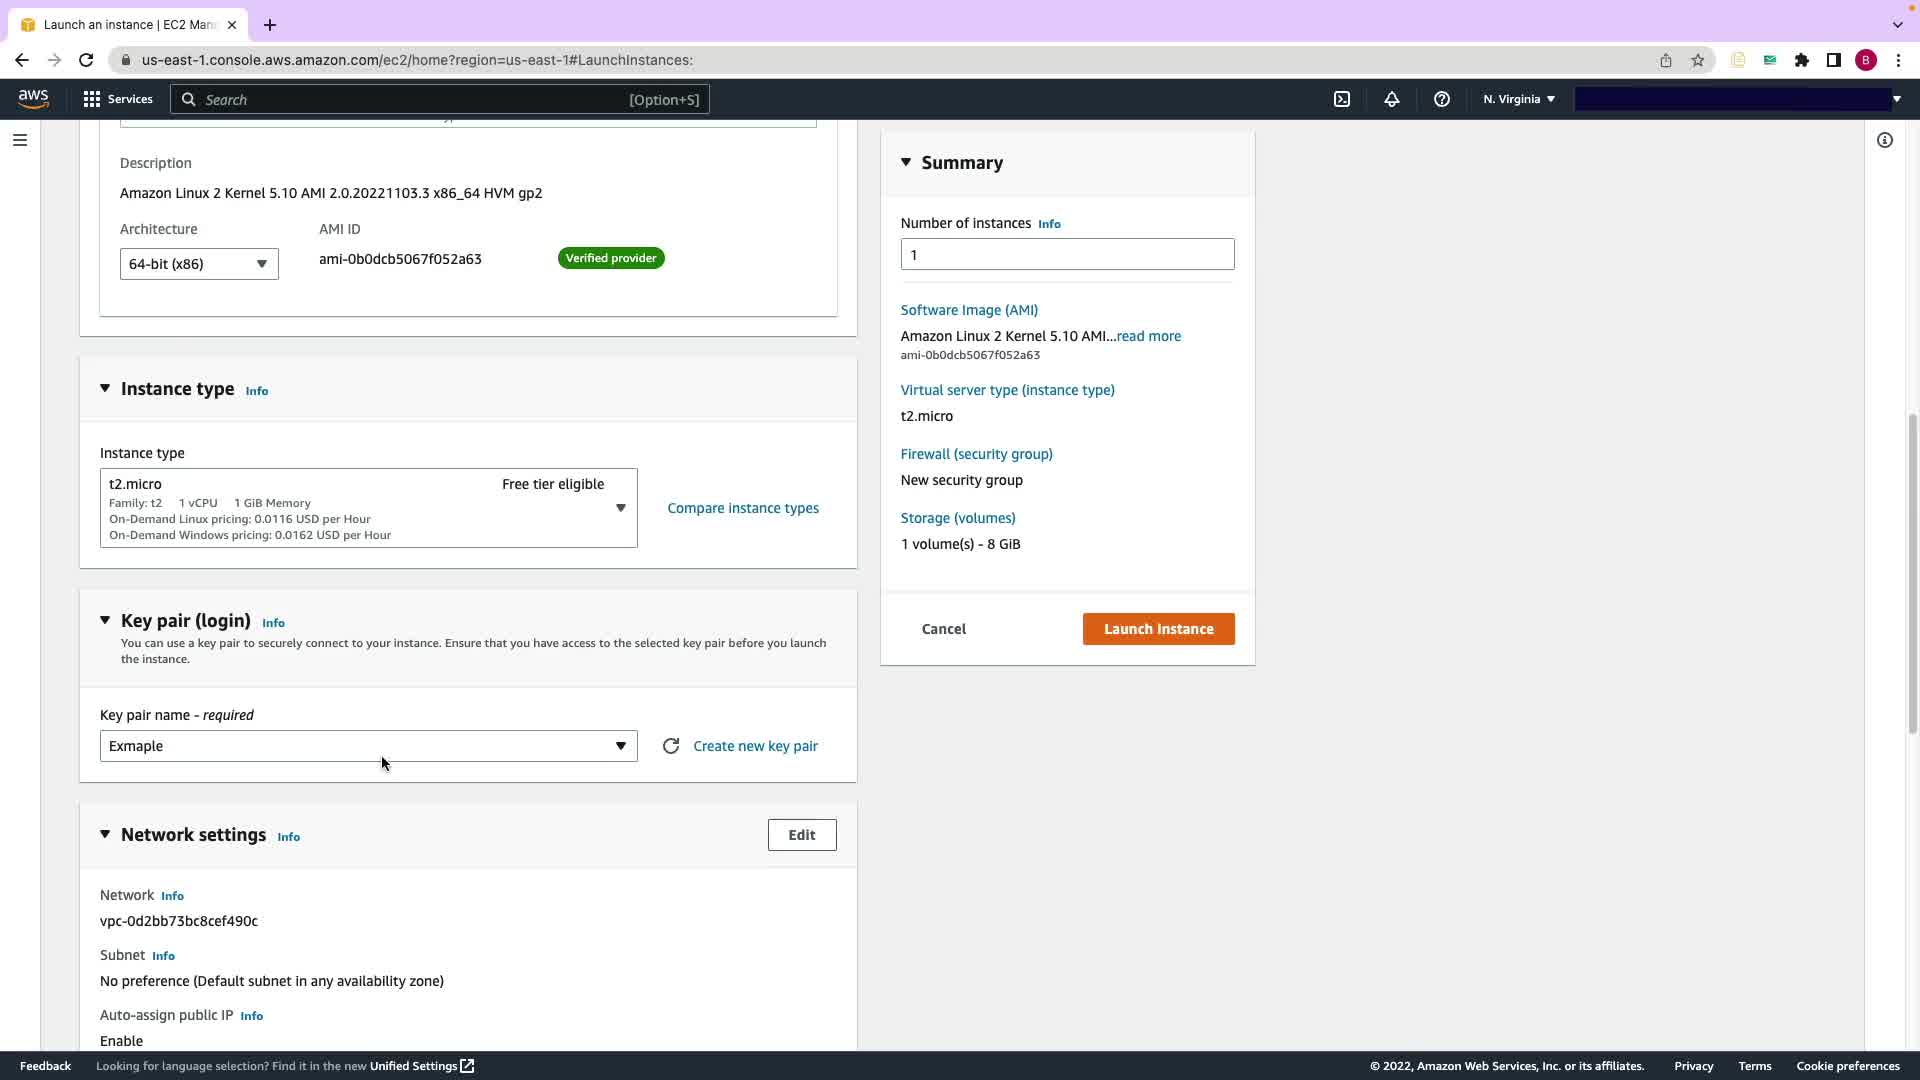The width and height of the screenshot is (1920, 1080).
Task: Refresh the key pair list
Action: click(x=671, y=746)
